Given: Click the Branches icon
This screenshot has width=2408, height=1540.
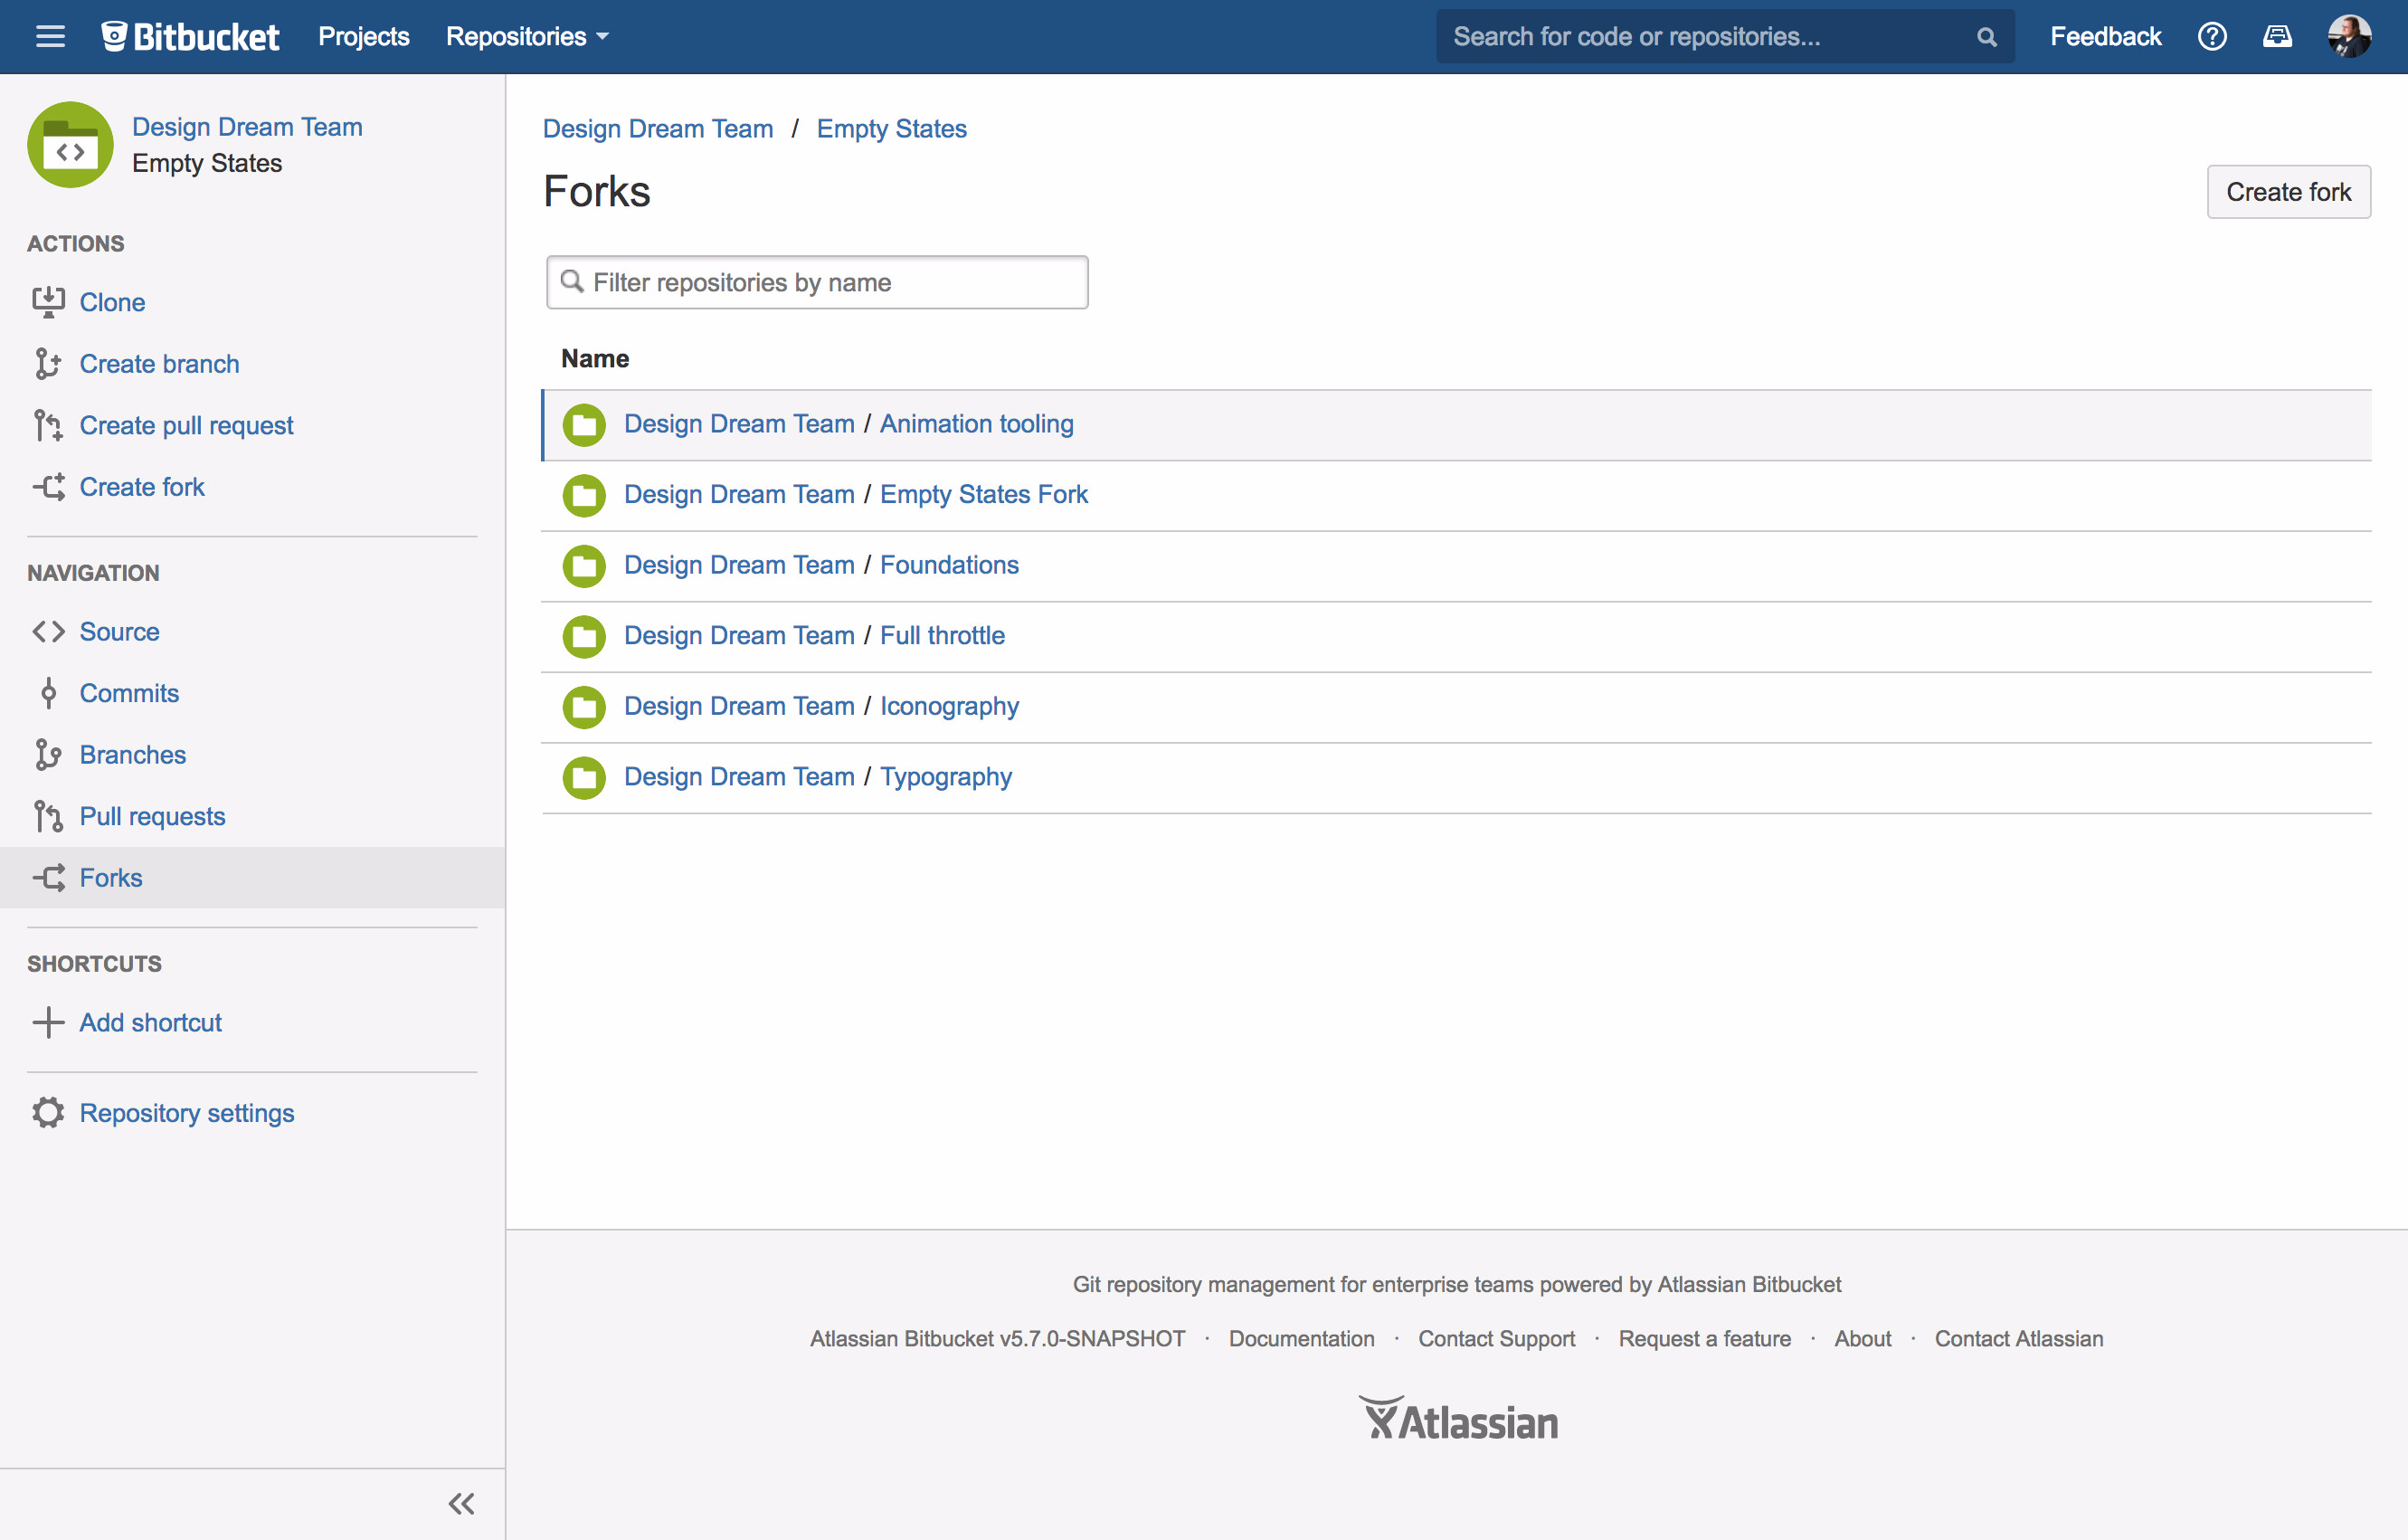Looking at the screenshot, I should (x=48, y=755).
